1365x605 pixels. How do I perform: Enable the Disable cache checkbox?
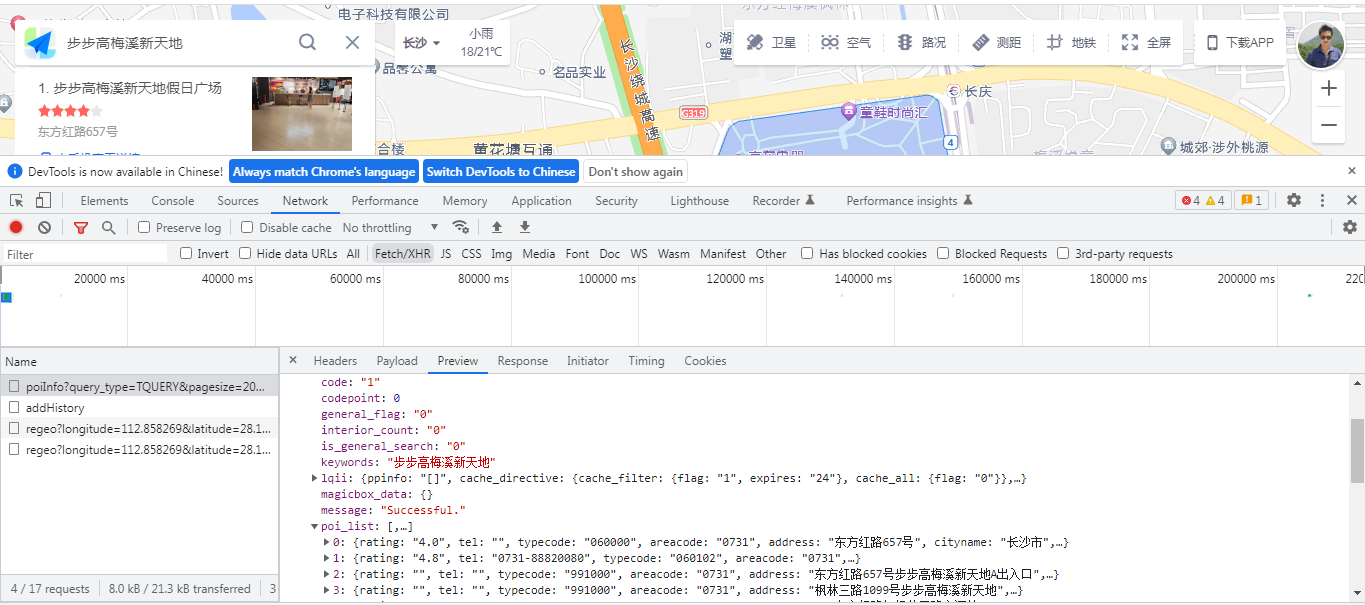click(x=247, y=227)
